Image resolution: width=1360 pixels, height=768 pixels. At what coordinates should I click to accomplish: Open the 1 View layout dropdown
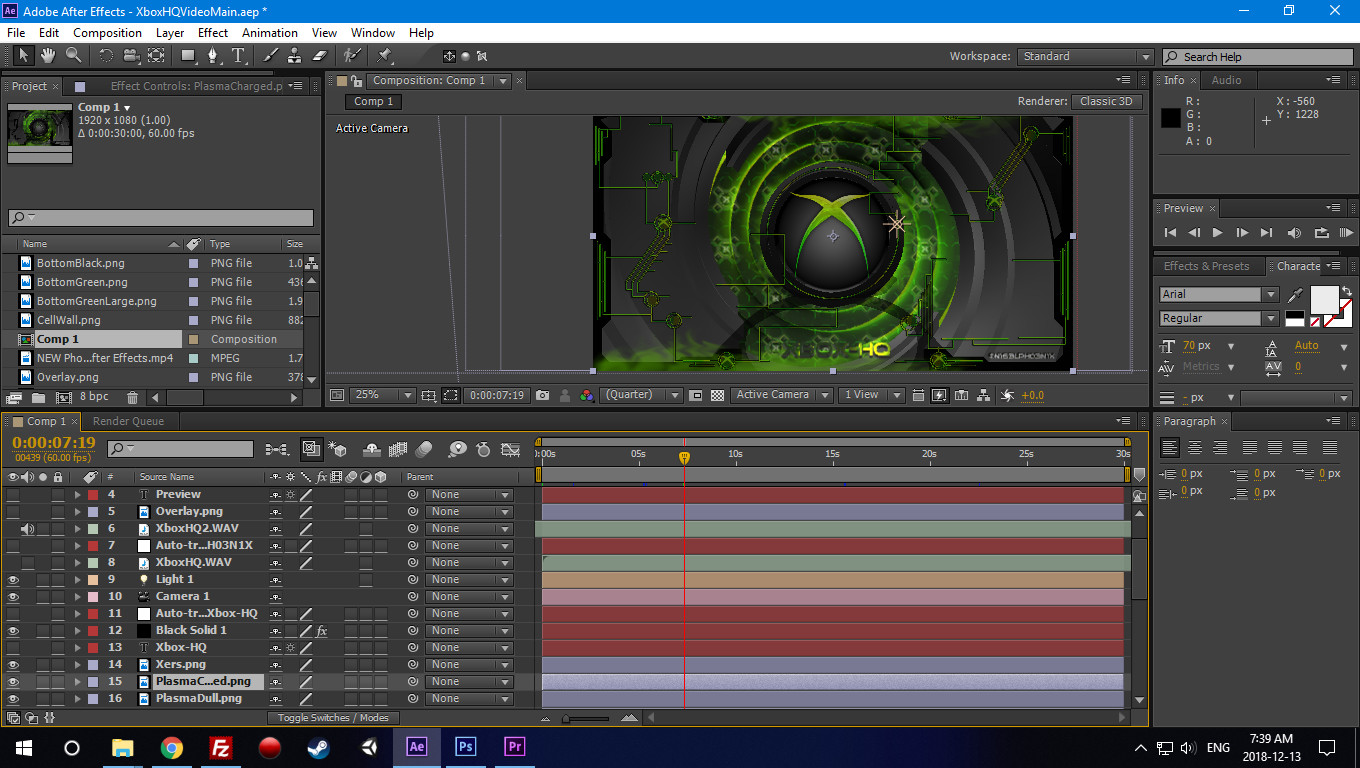(x=871, y=395)
